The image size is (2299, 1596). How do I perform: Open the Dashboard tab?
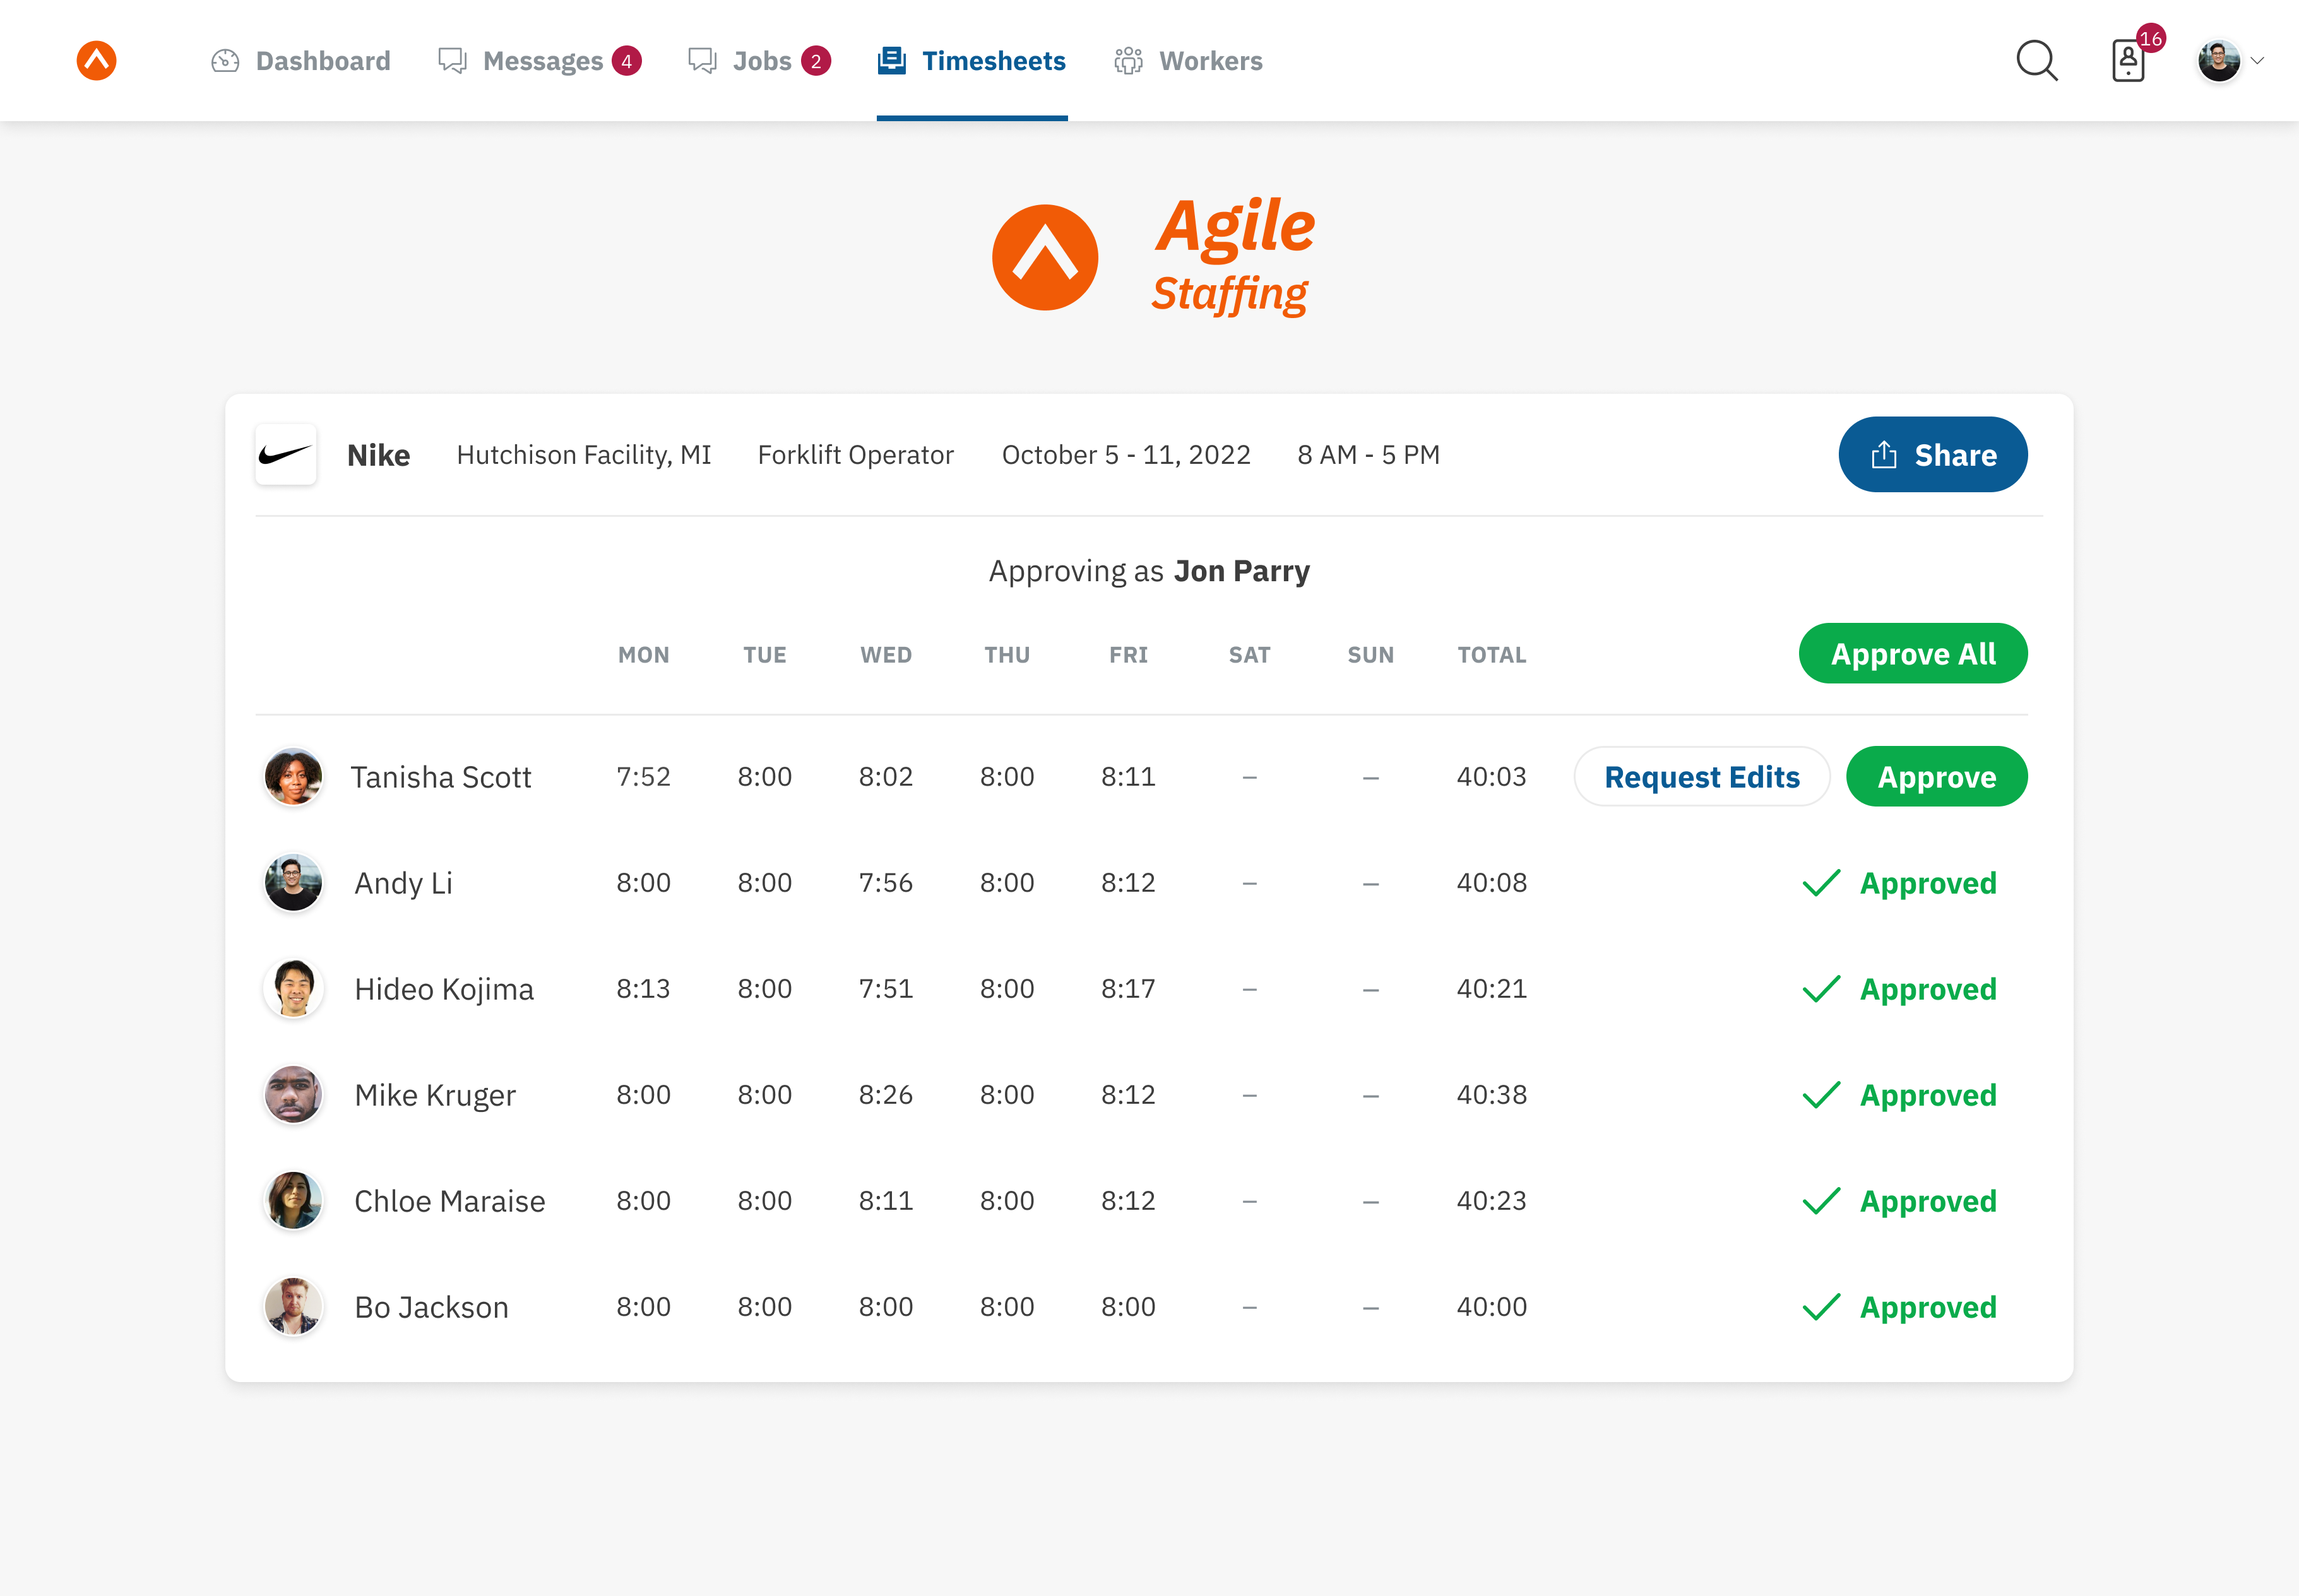[x=301, y=61]
